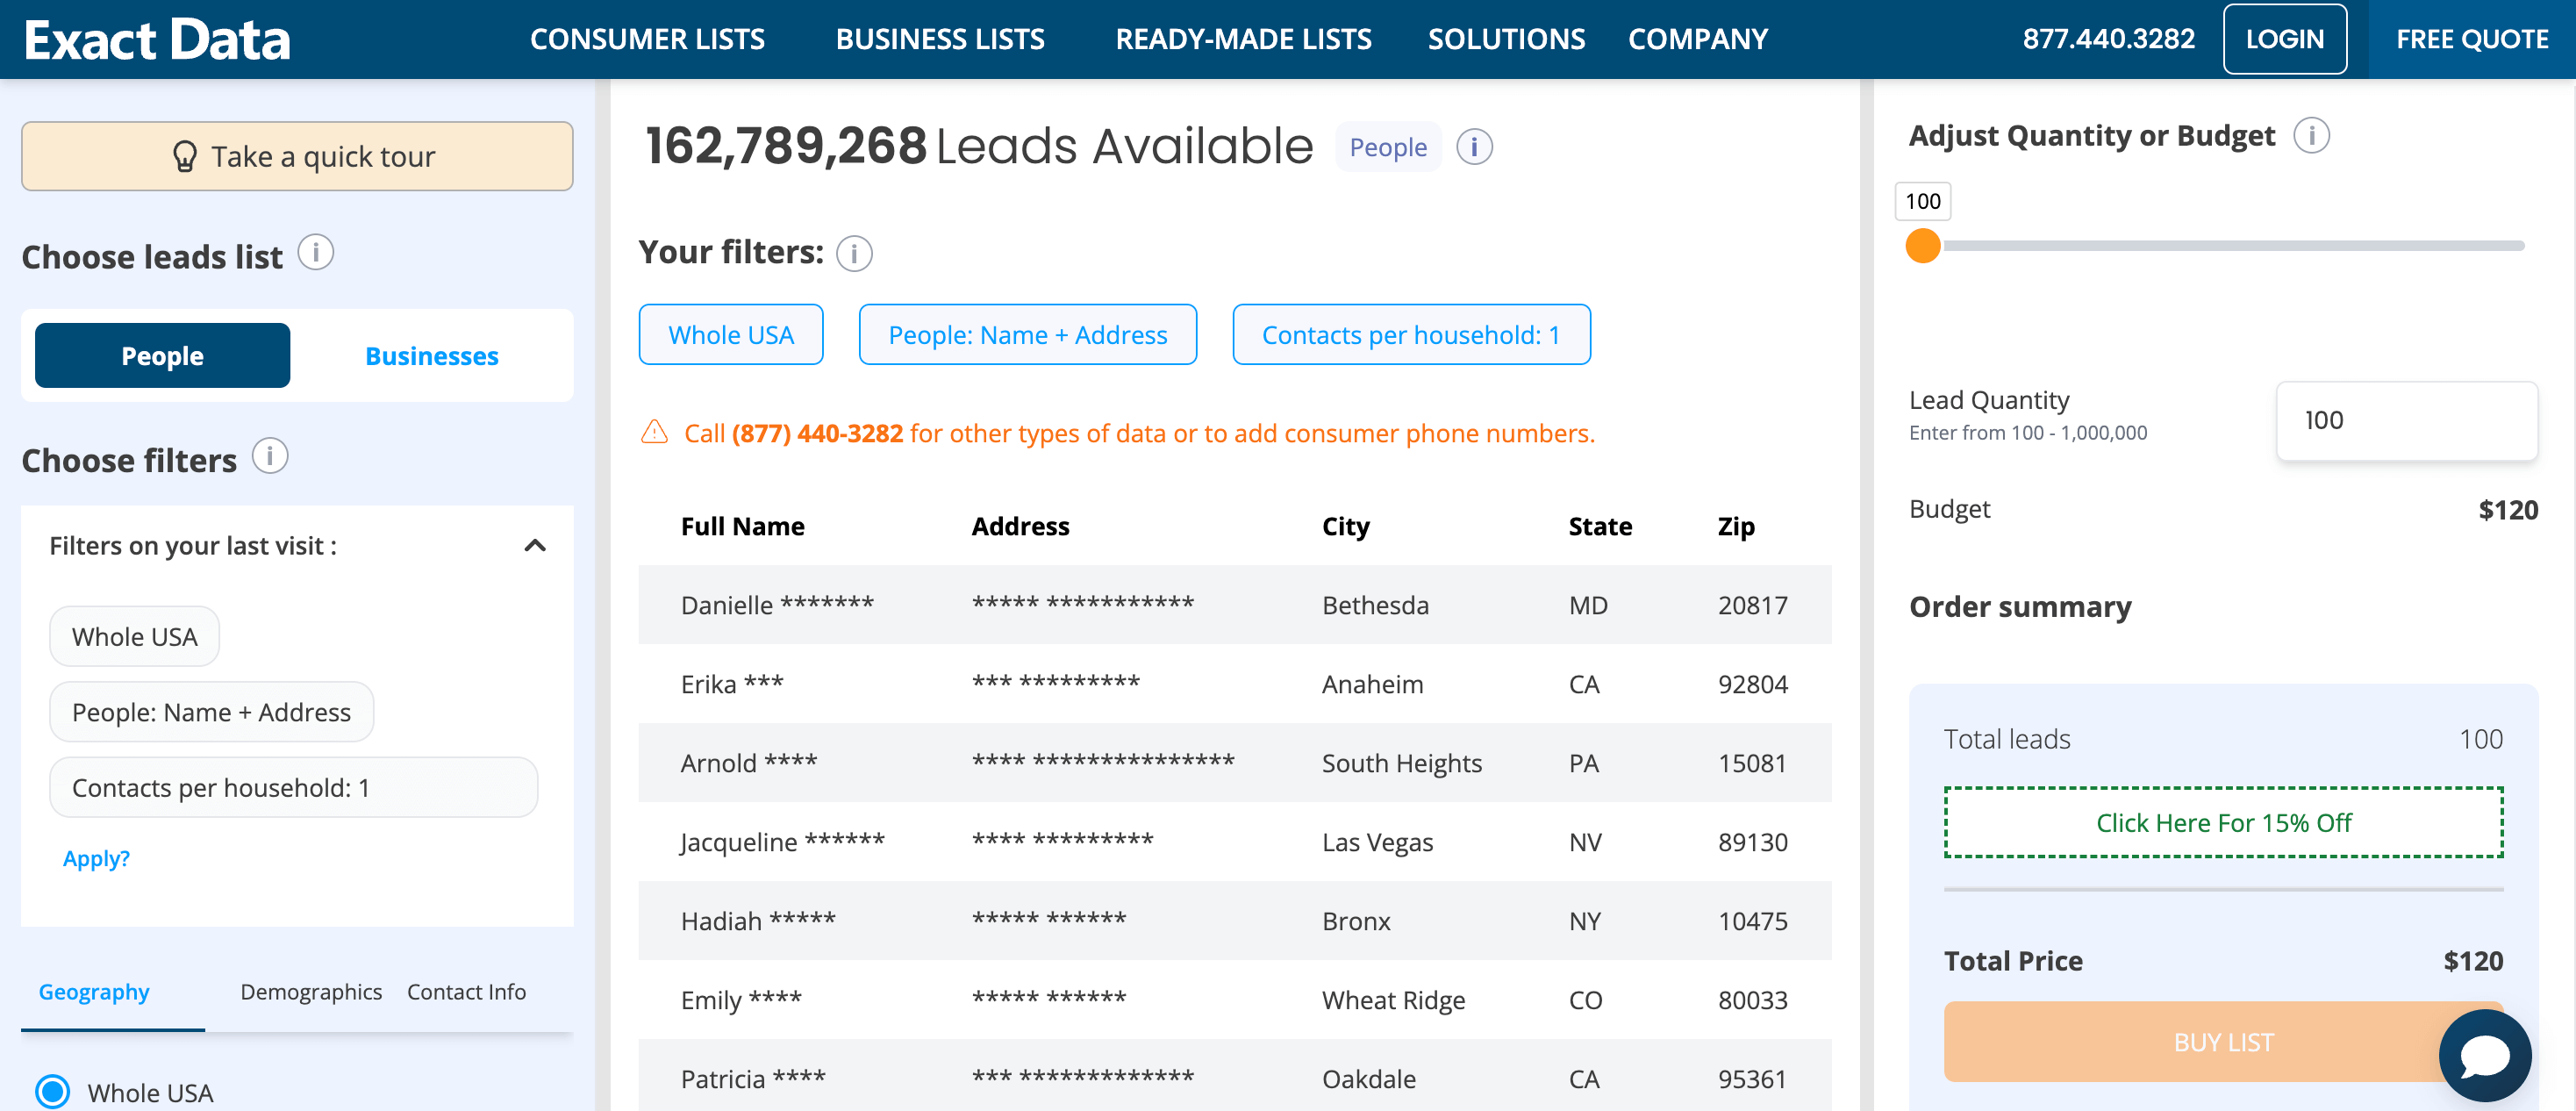Switch to the Geography tab

[x=94, y=991]
